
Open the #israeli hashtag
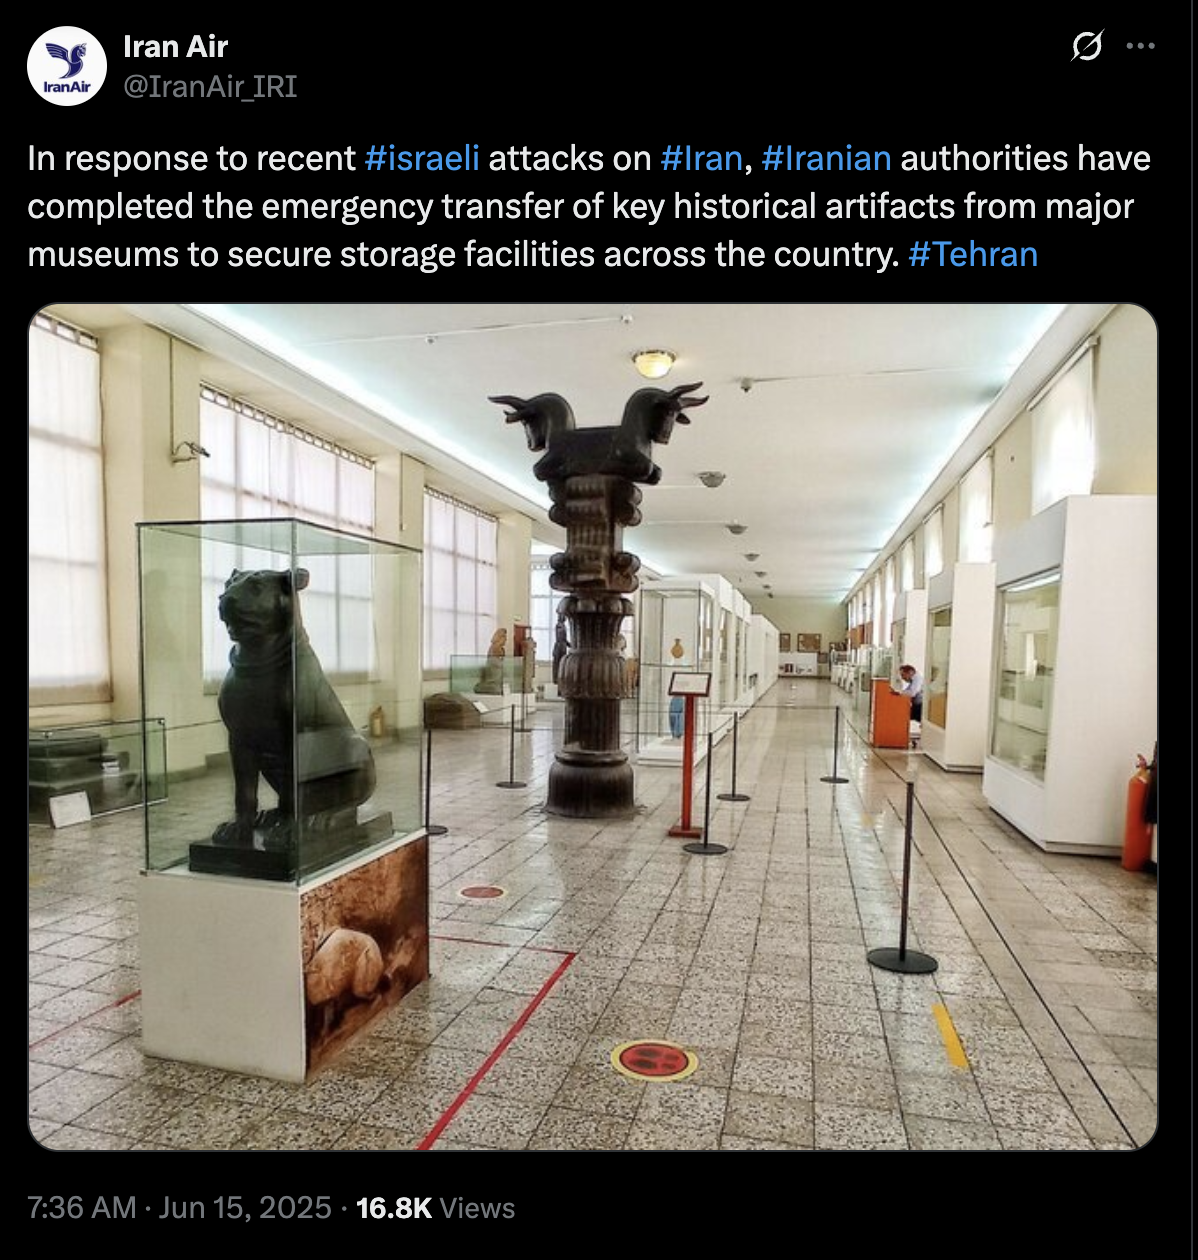[x=422, y=158]
